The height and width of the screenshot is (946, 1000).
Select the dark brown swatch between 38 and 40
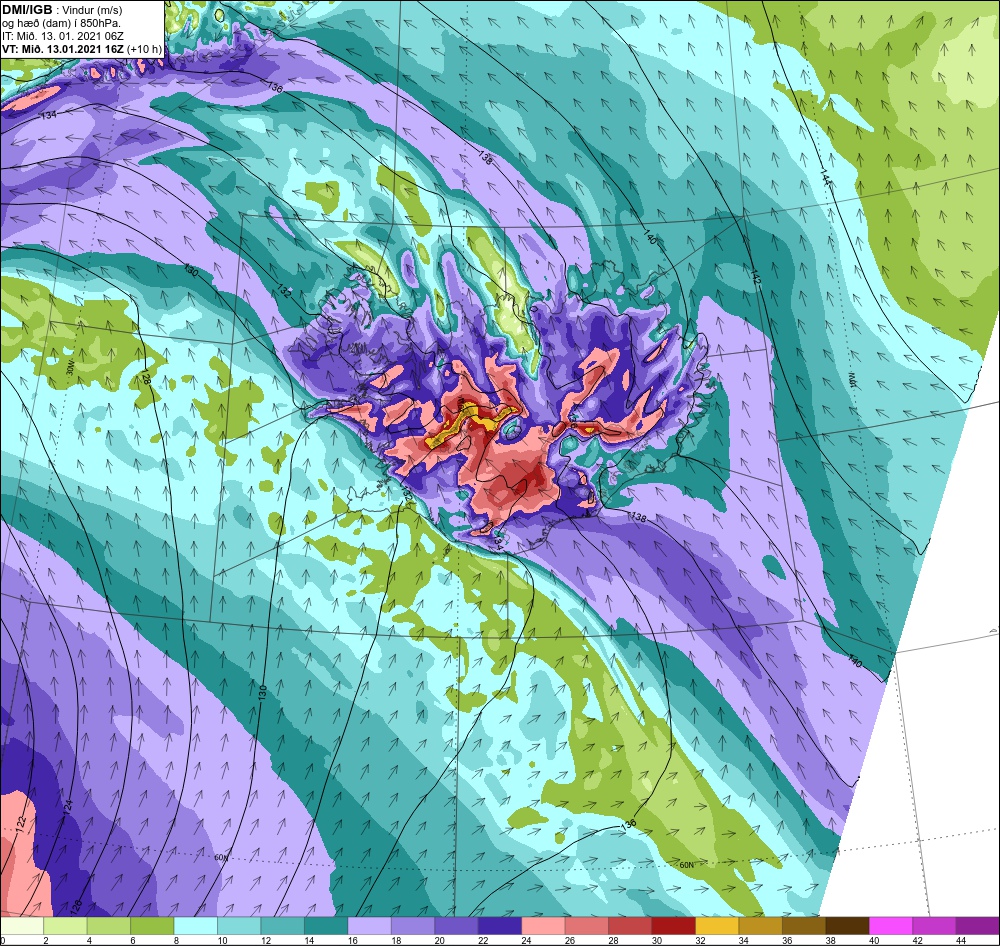click(848, 926)
